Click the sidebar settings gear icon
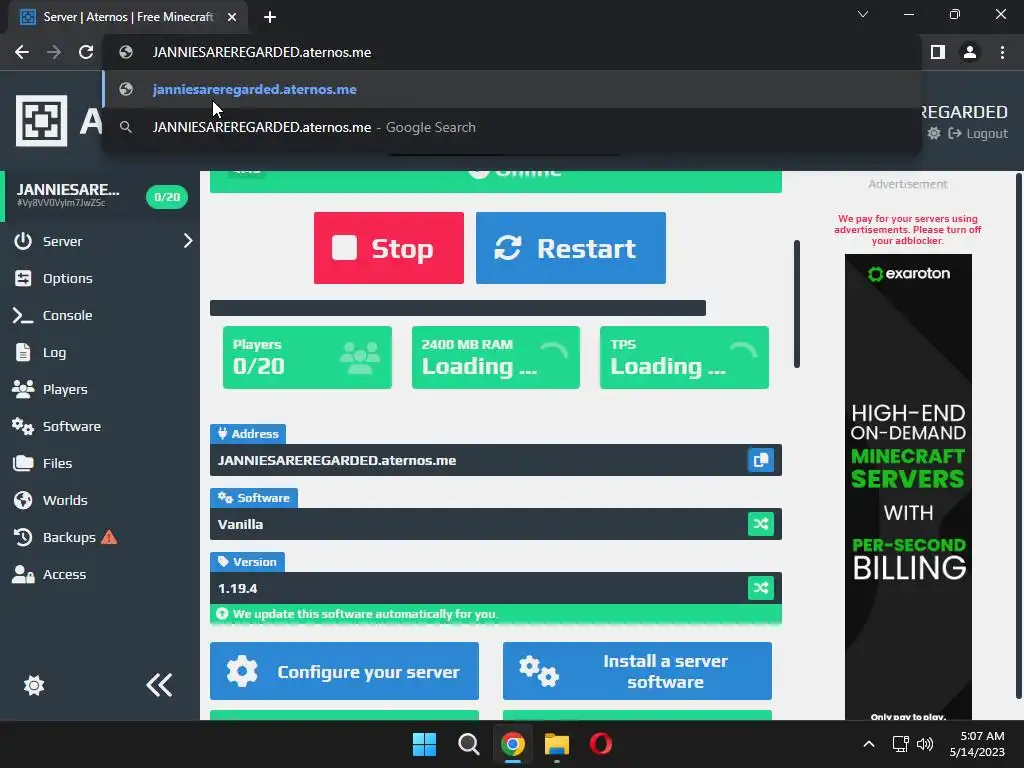This screenshot has width=1024, height=768. 34,685
